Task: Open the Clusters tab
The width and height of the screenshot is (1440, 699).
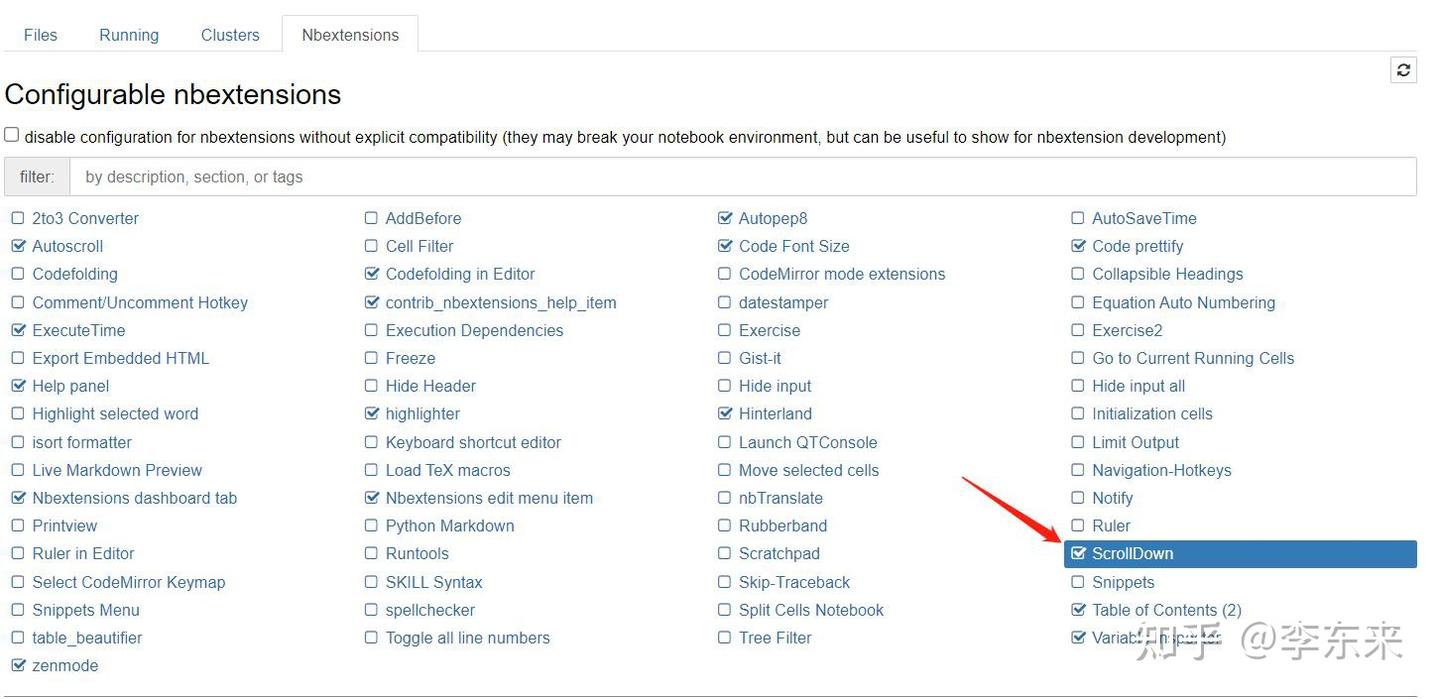Action: click(x=230, y=35)
